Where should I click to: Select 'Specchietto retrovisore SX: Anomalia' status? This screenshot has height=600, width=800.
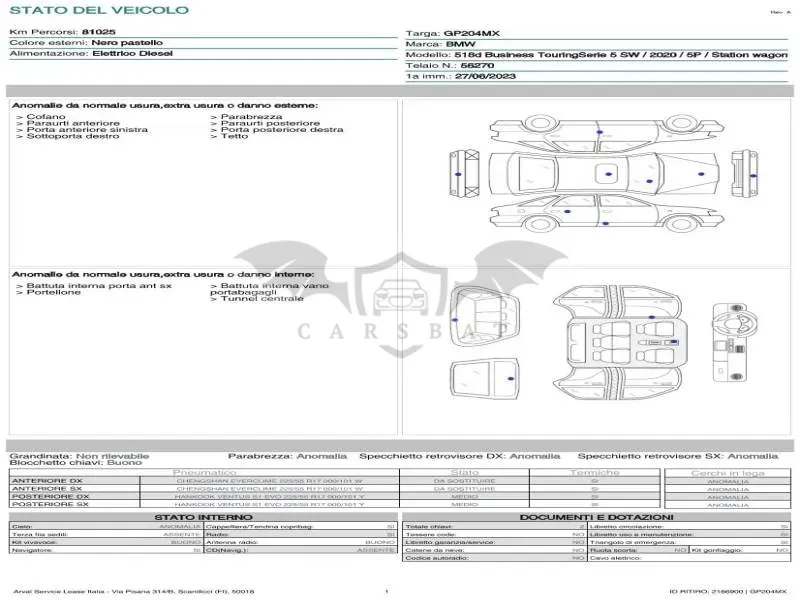click(678, 456)
